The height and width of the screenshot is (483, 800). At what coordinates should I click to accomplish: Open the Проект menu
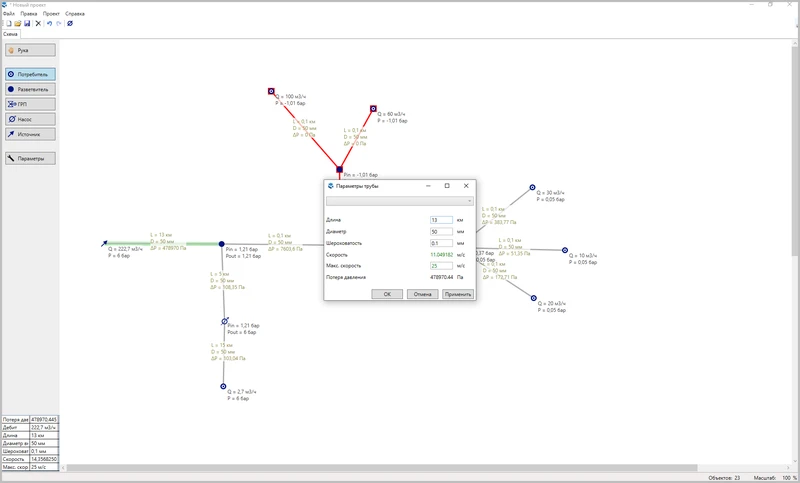(x=51, y=14)
